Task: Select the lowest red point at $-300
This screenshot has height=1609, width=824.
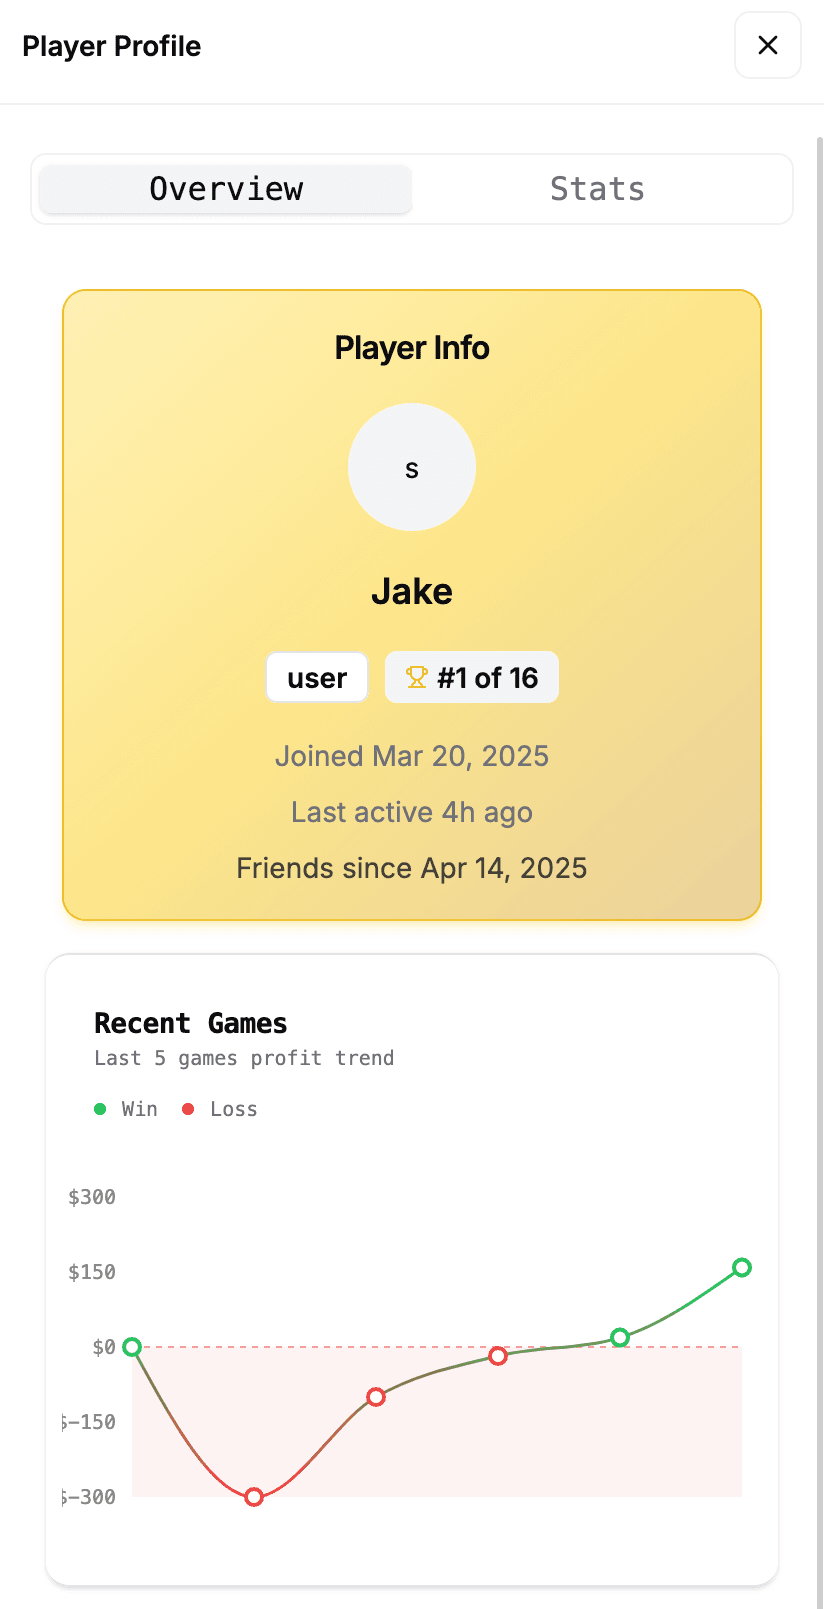Action: [x=254, y=1497]
